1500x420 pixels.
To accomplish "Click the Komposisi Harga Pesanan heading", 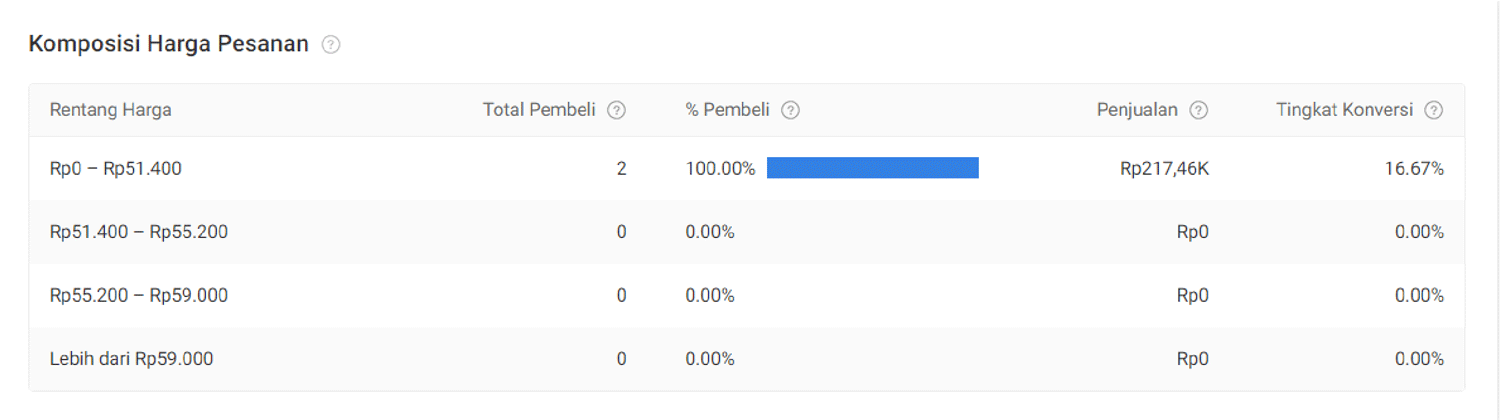I will pyautogui.click(x=168, y=45).
